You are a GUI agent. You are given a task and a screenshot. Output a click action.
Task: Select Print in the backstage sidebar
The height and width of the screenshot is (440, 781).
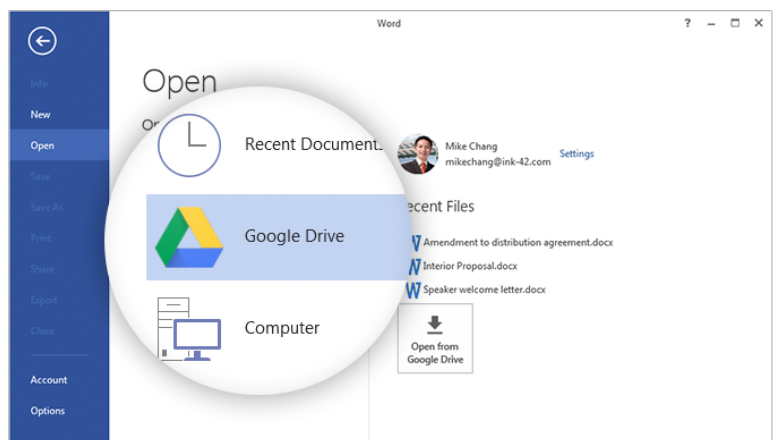[x=40, y=238]
